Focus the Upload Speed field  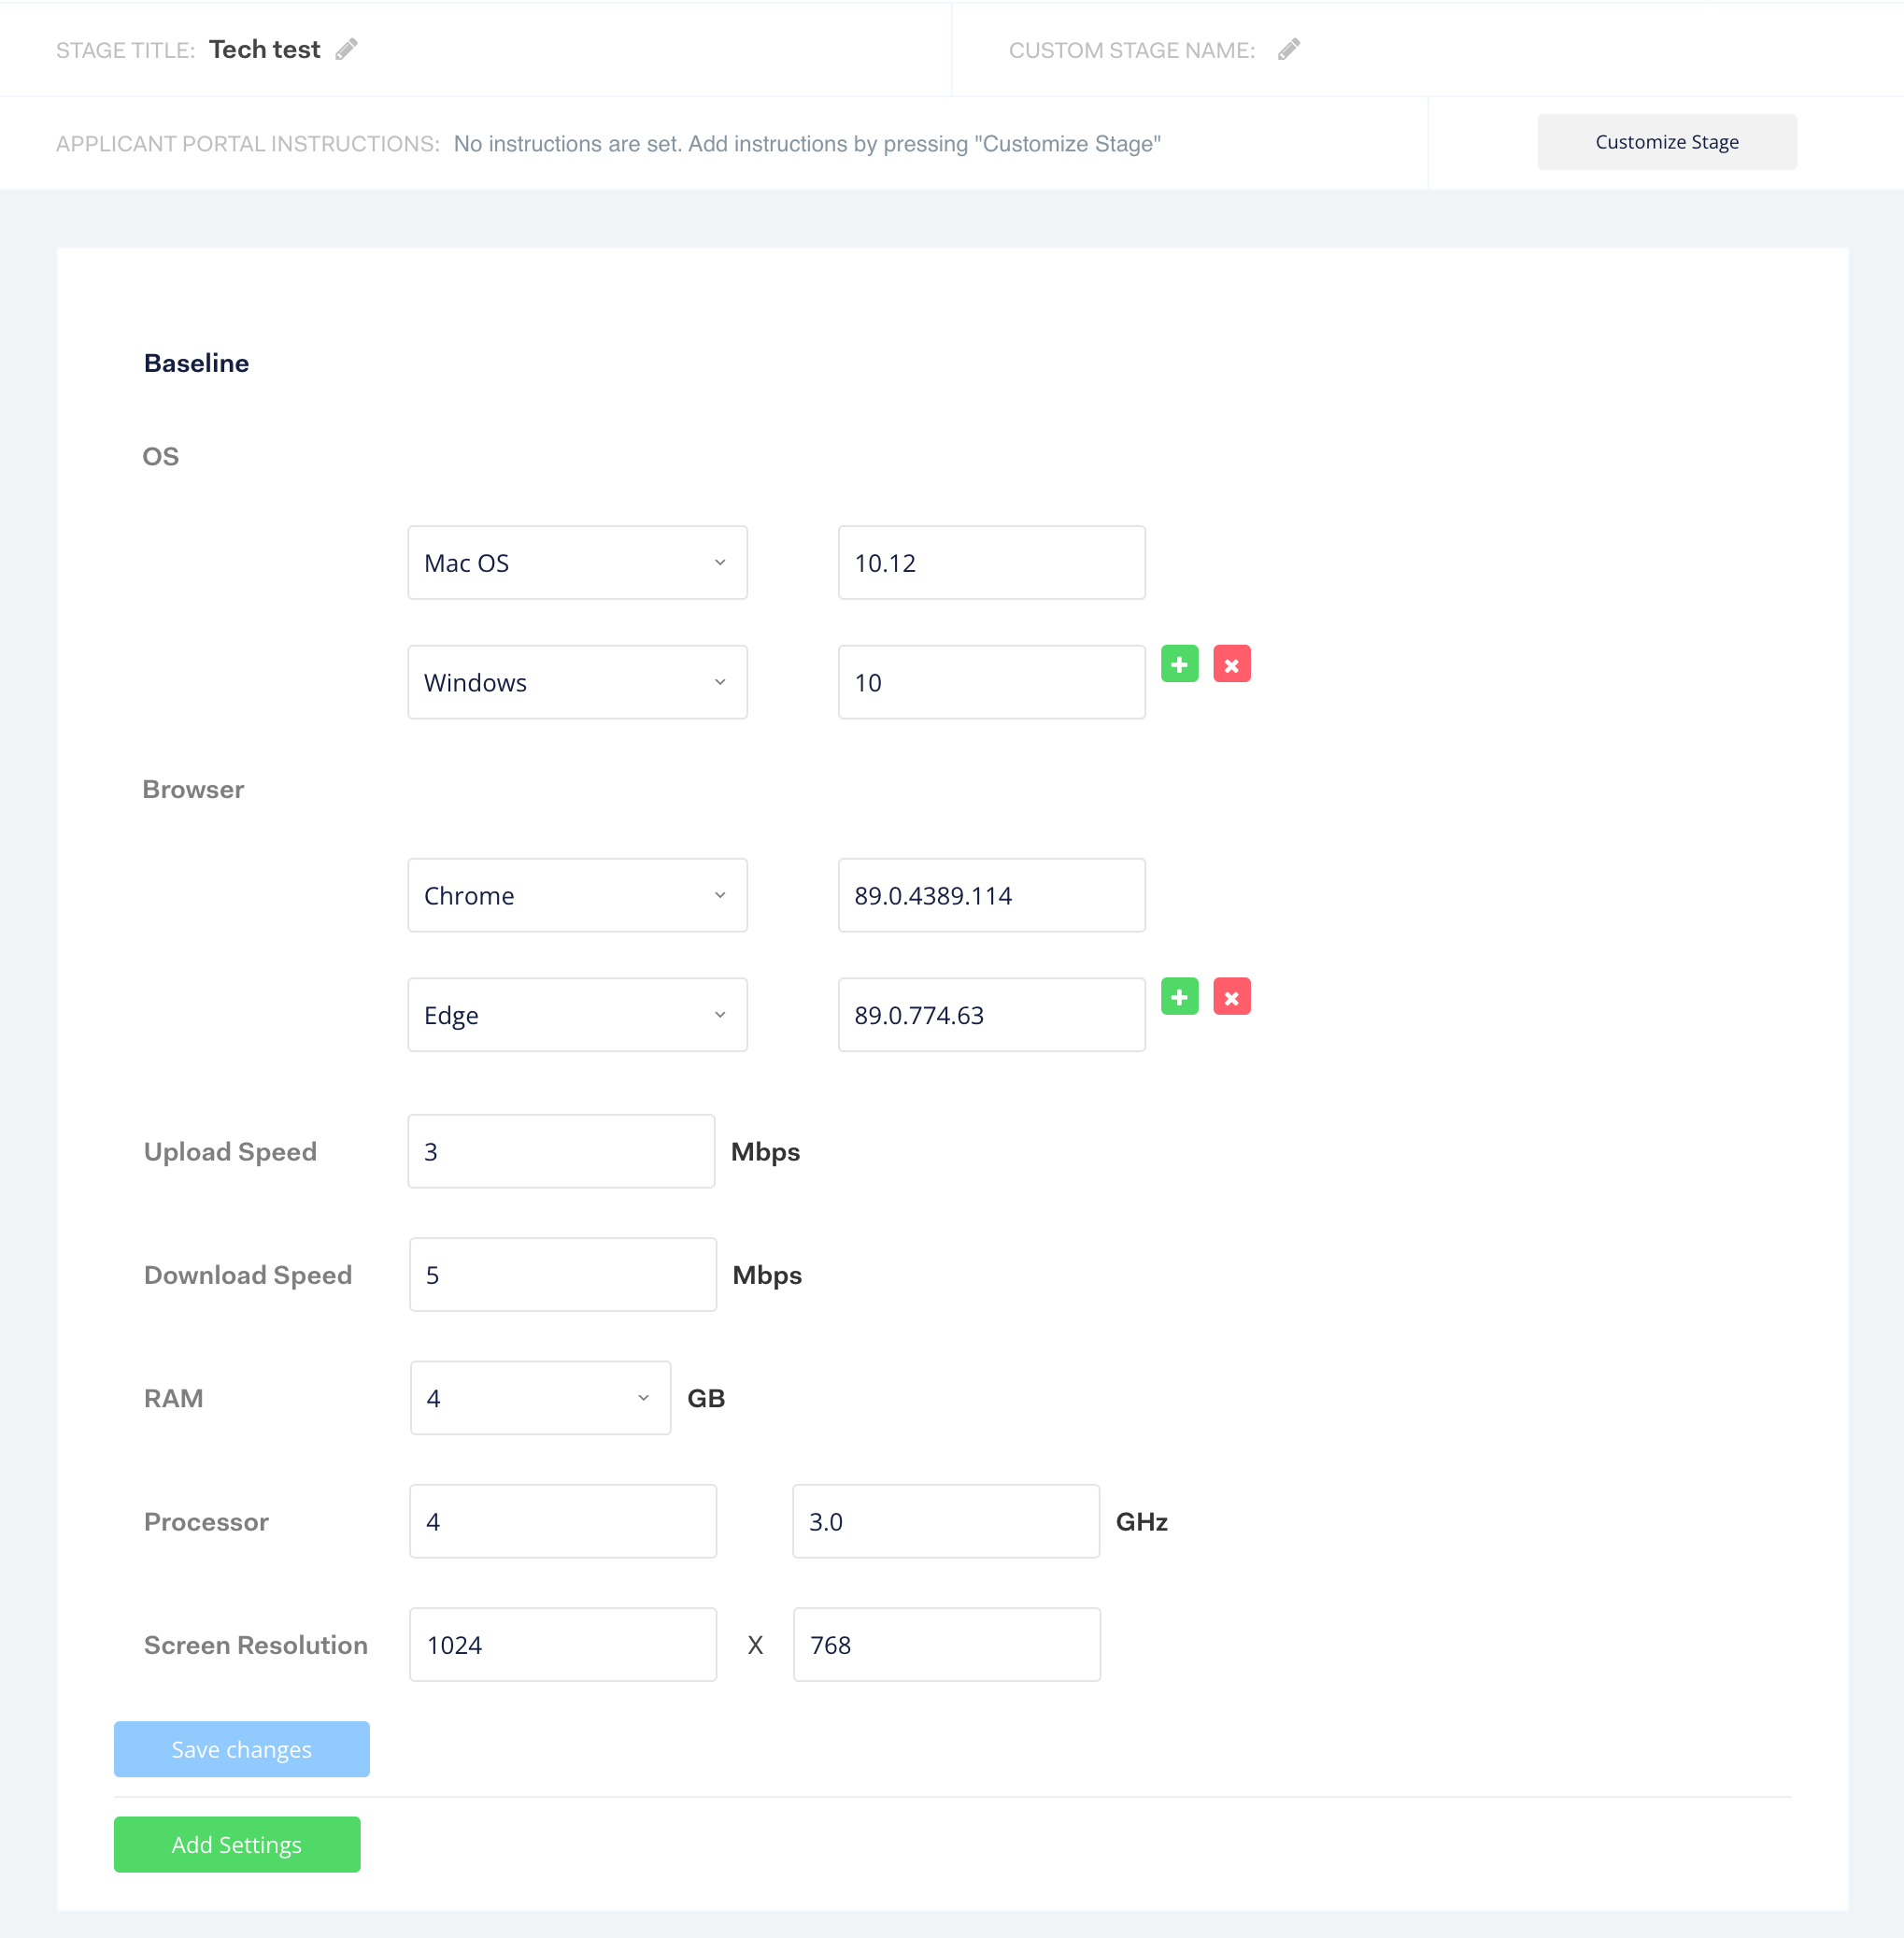pyautogui.click(x=561, y=1151)
